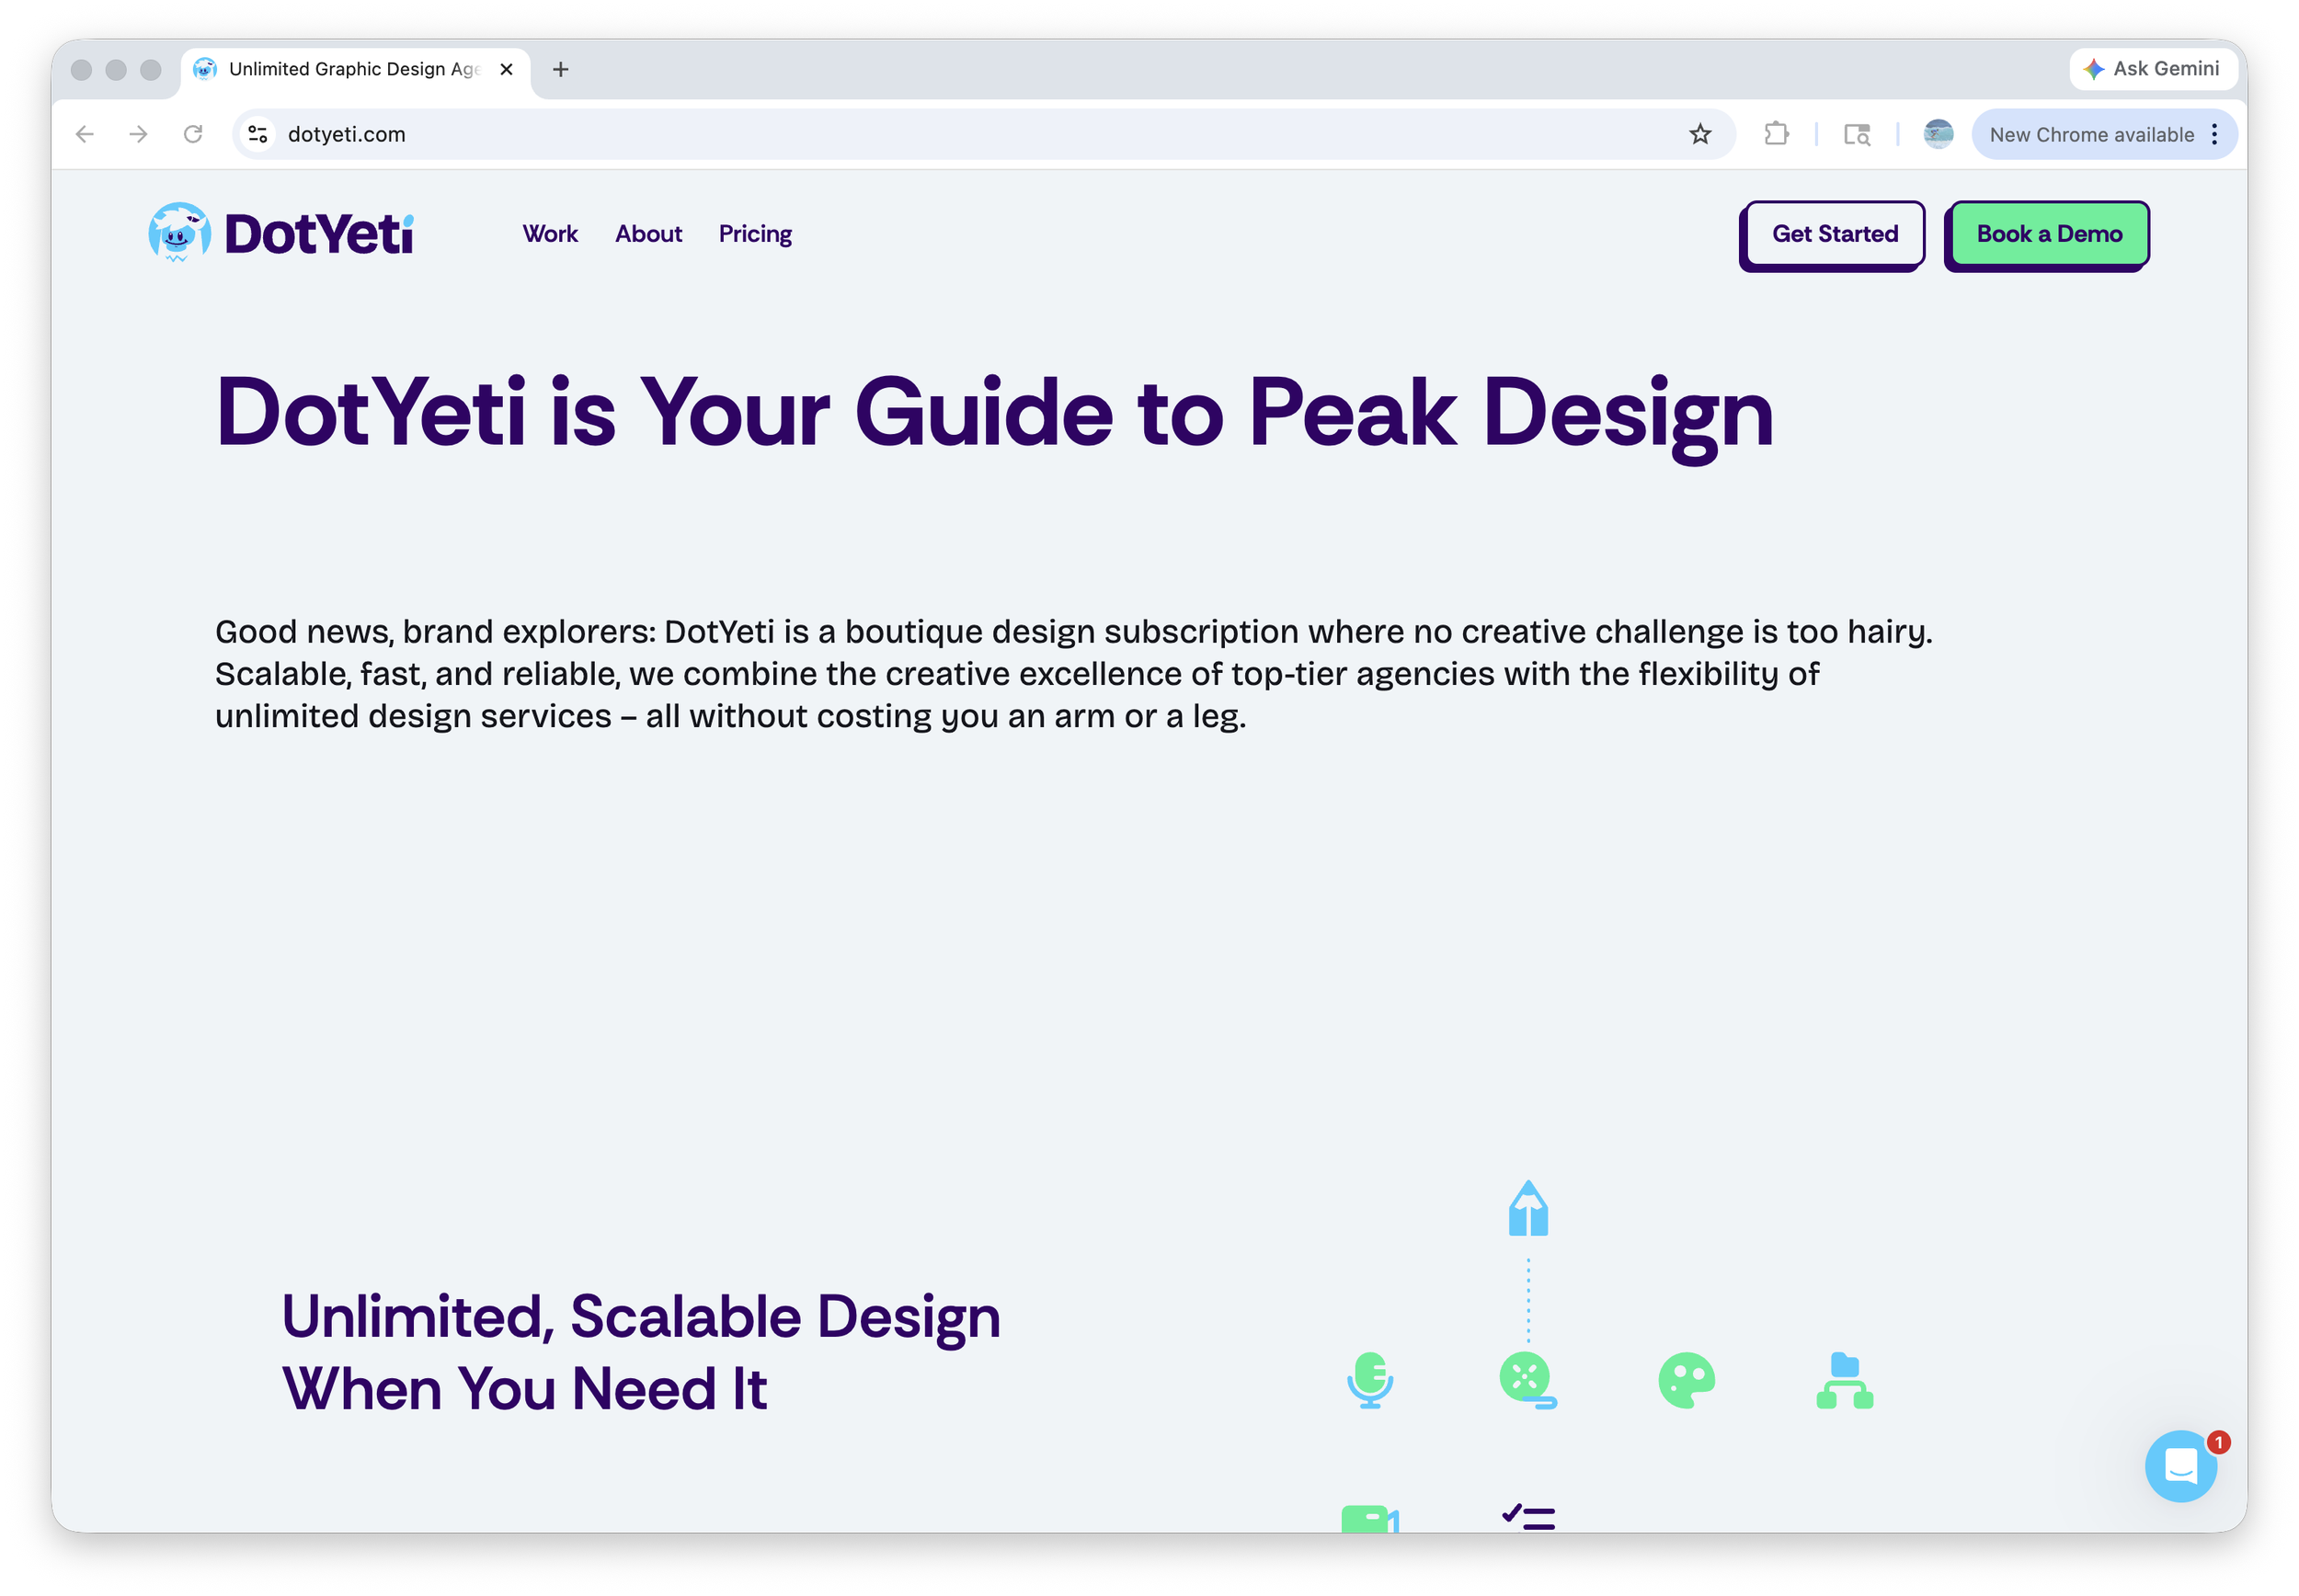Click the Ask Gemini button

(x=2152, y=69)
